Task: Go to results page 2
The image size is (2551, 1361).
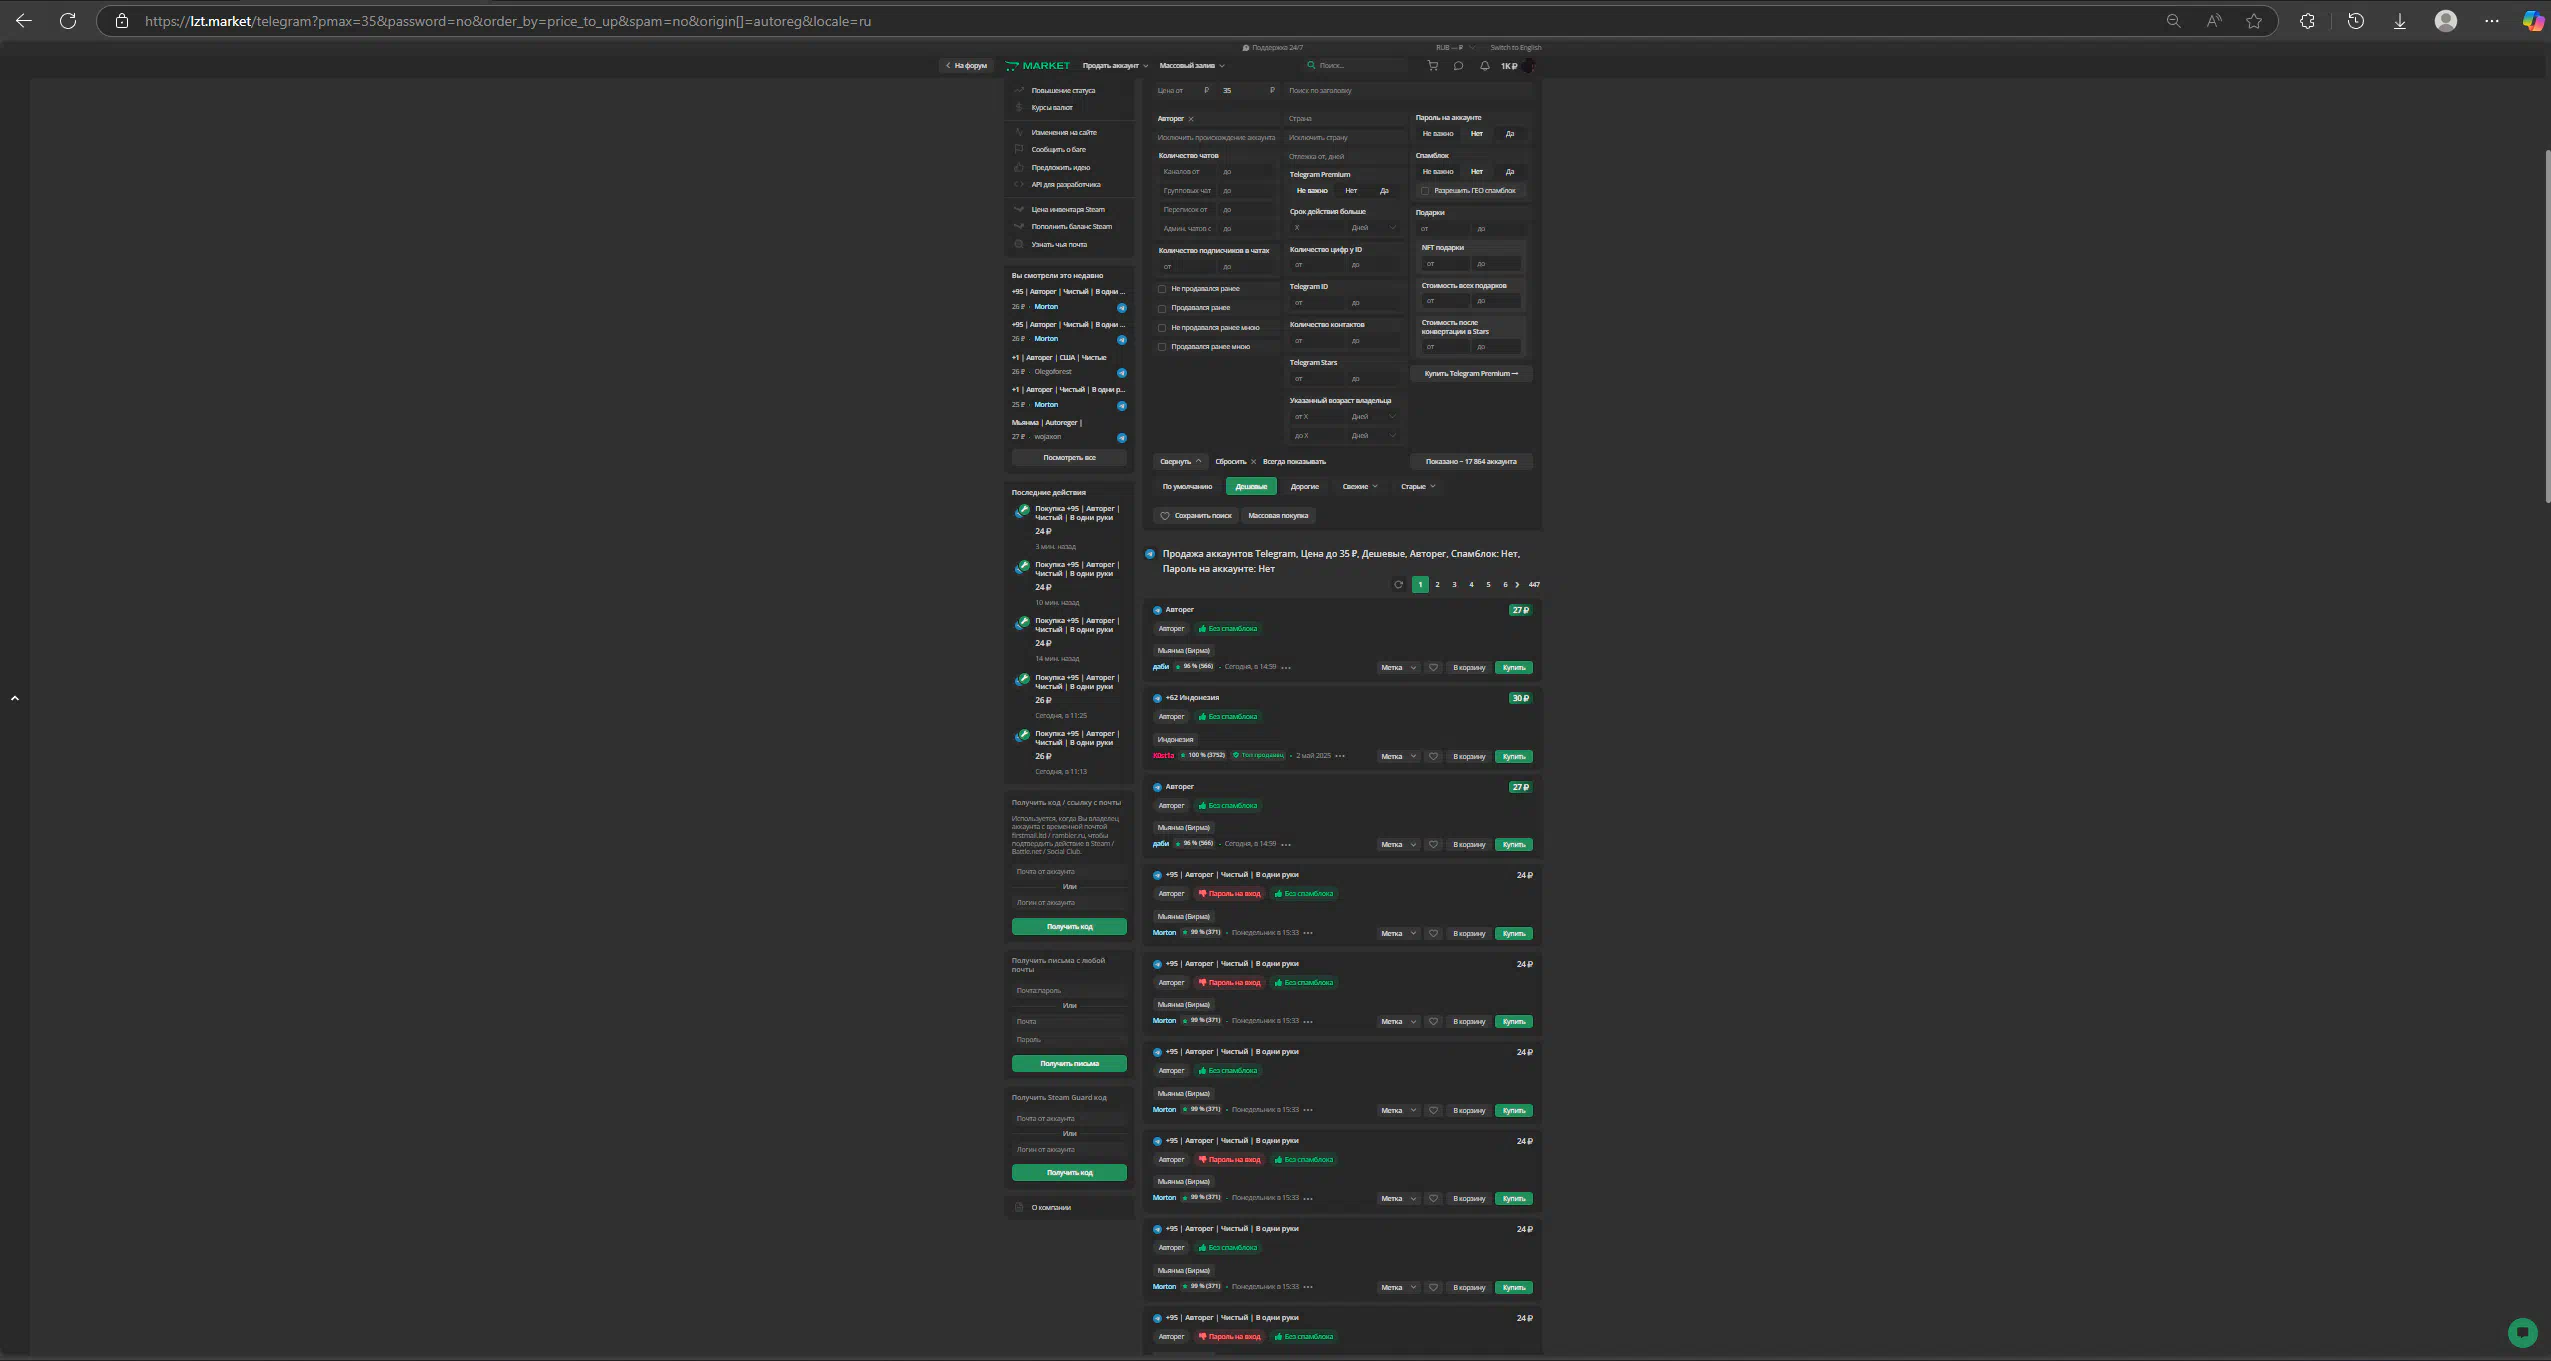Action: point(1437,585)
